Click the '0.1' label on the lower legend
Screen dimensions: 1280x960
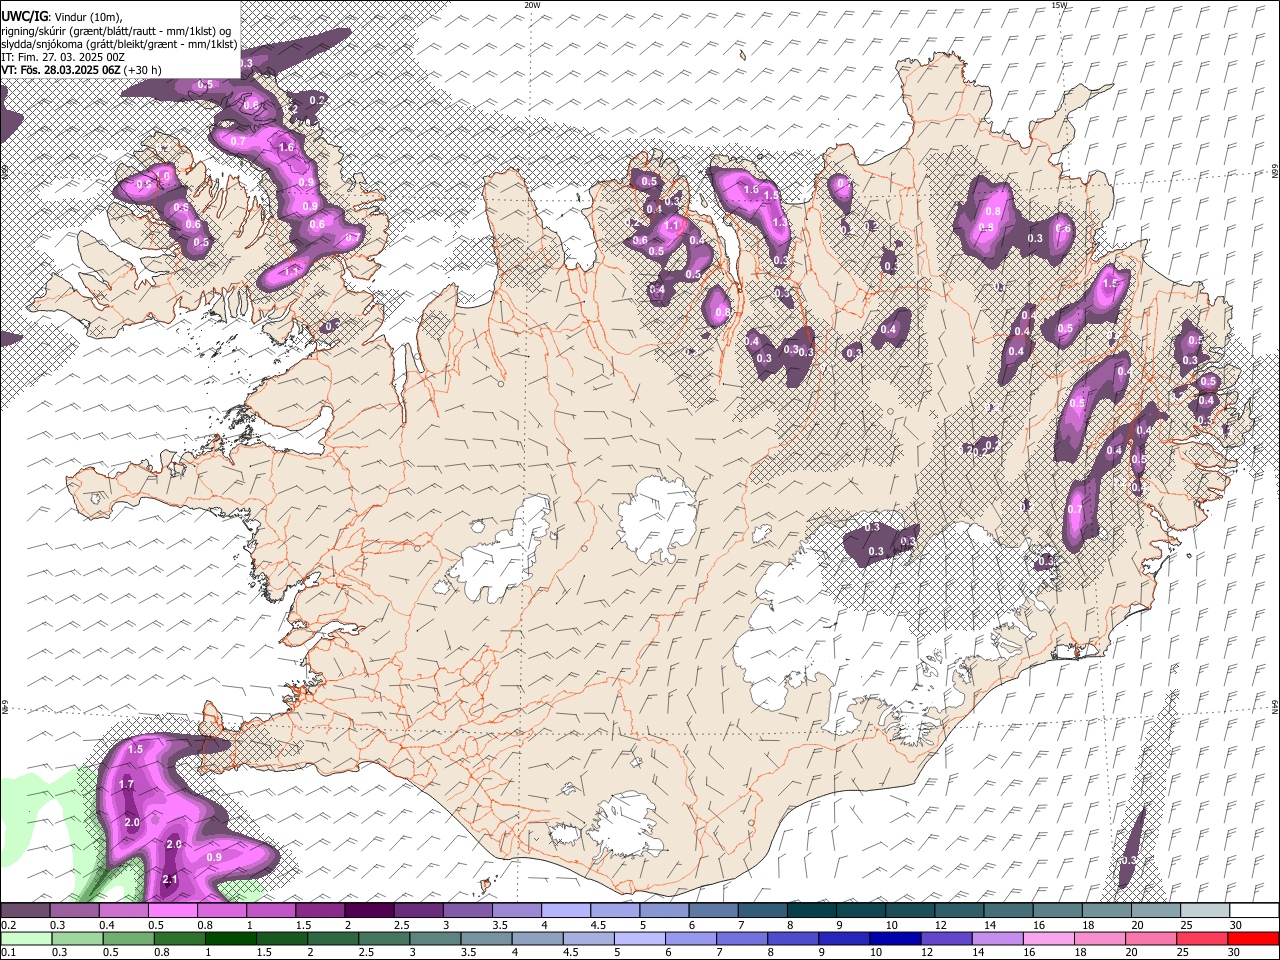[8, 952]
